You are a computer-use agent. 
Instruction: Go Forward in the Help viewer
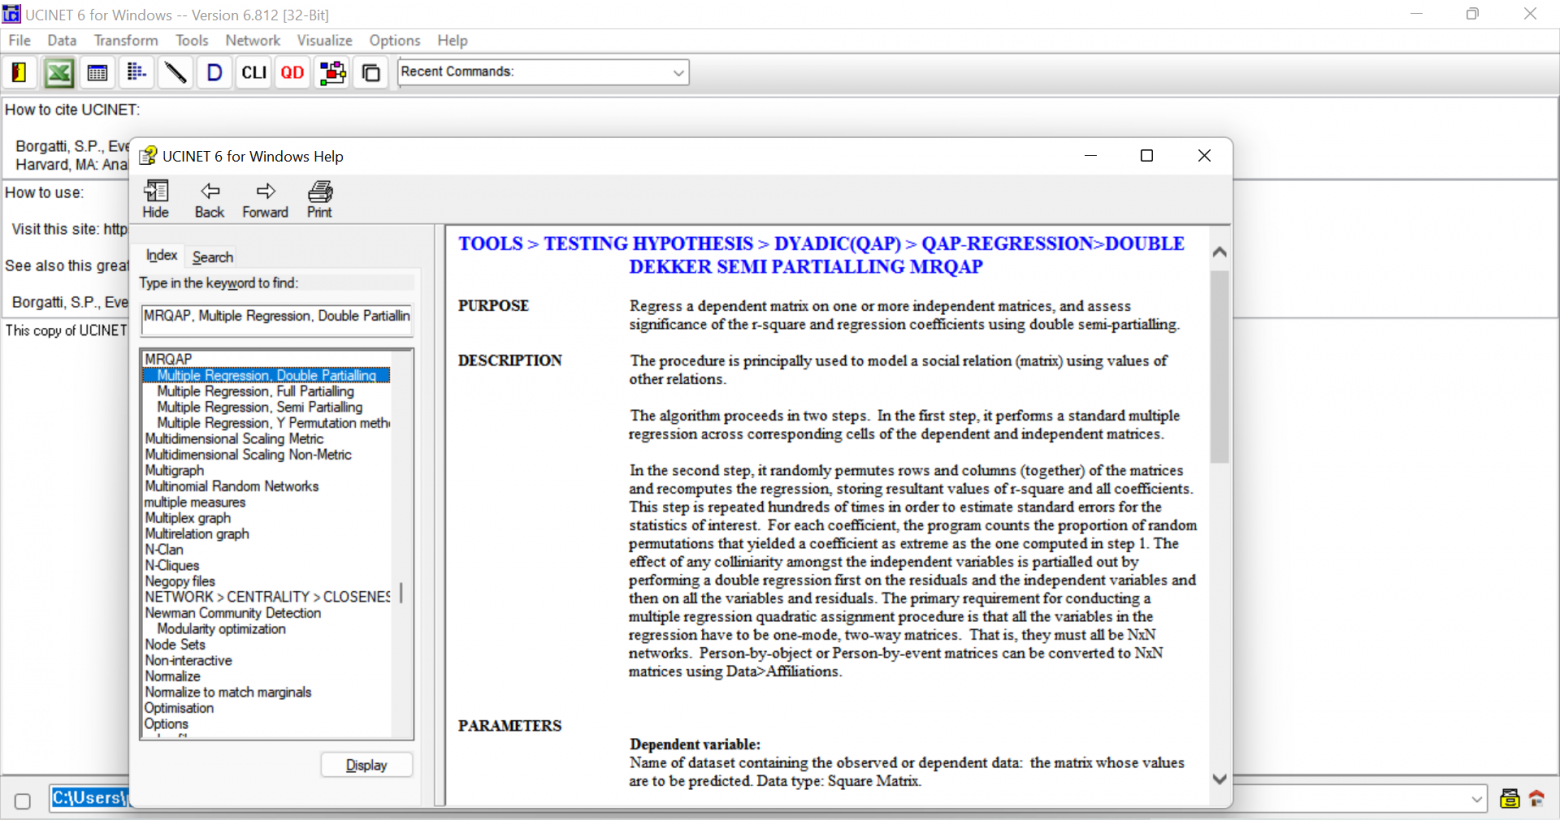[x=265, y=199]
